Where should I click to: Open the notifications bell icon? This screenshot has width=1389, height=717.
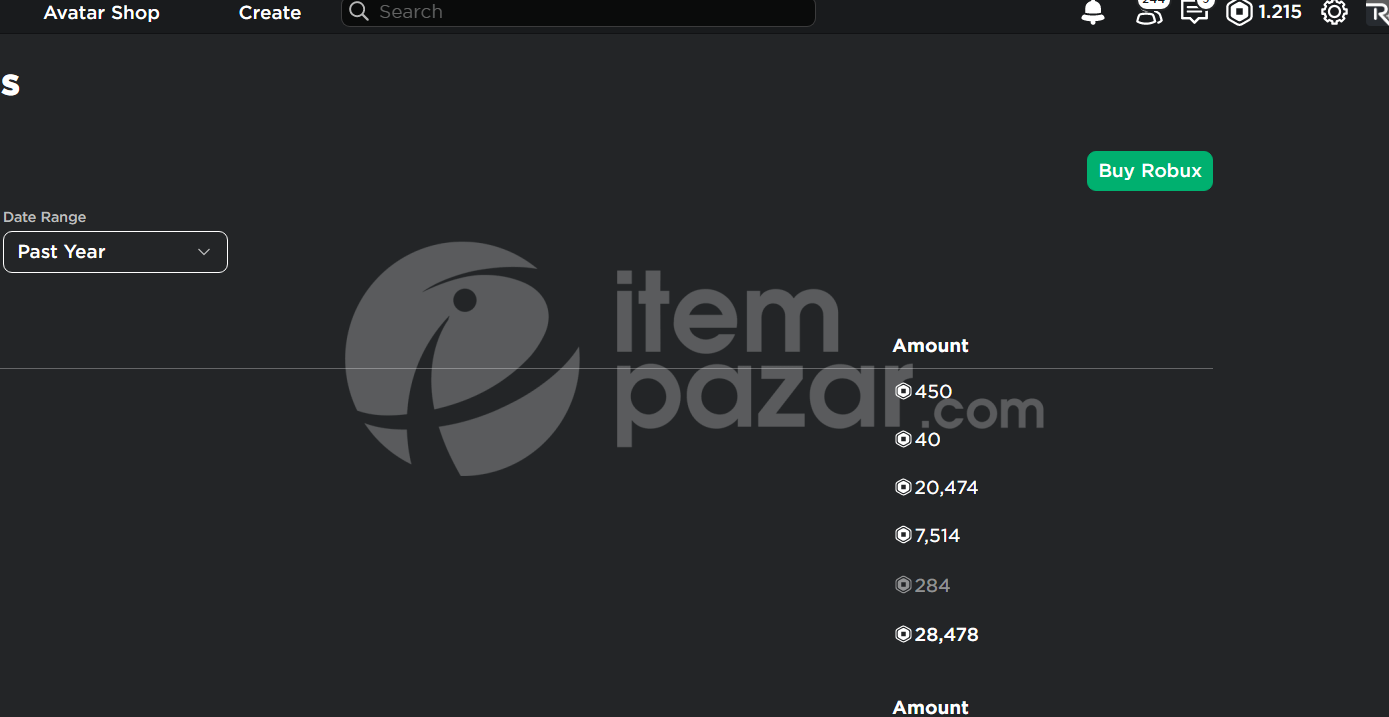pos(1093,12)
